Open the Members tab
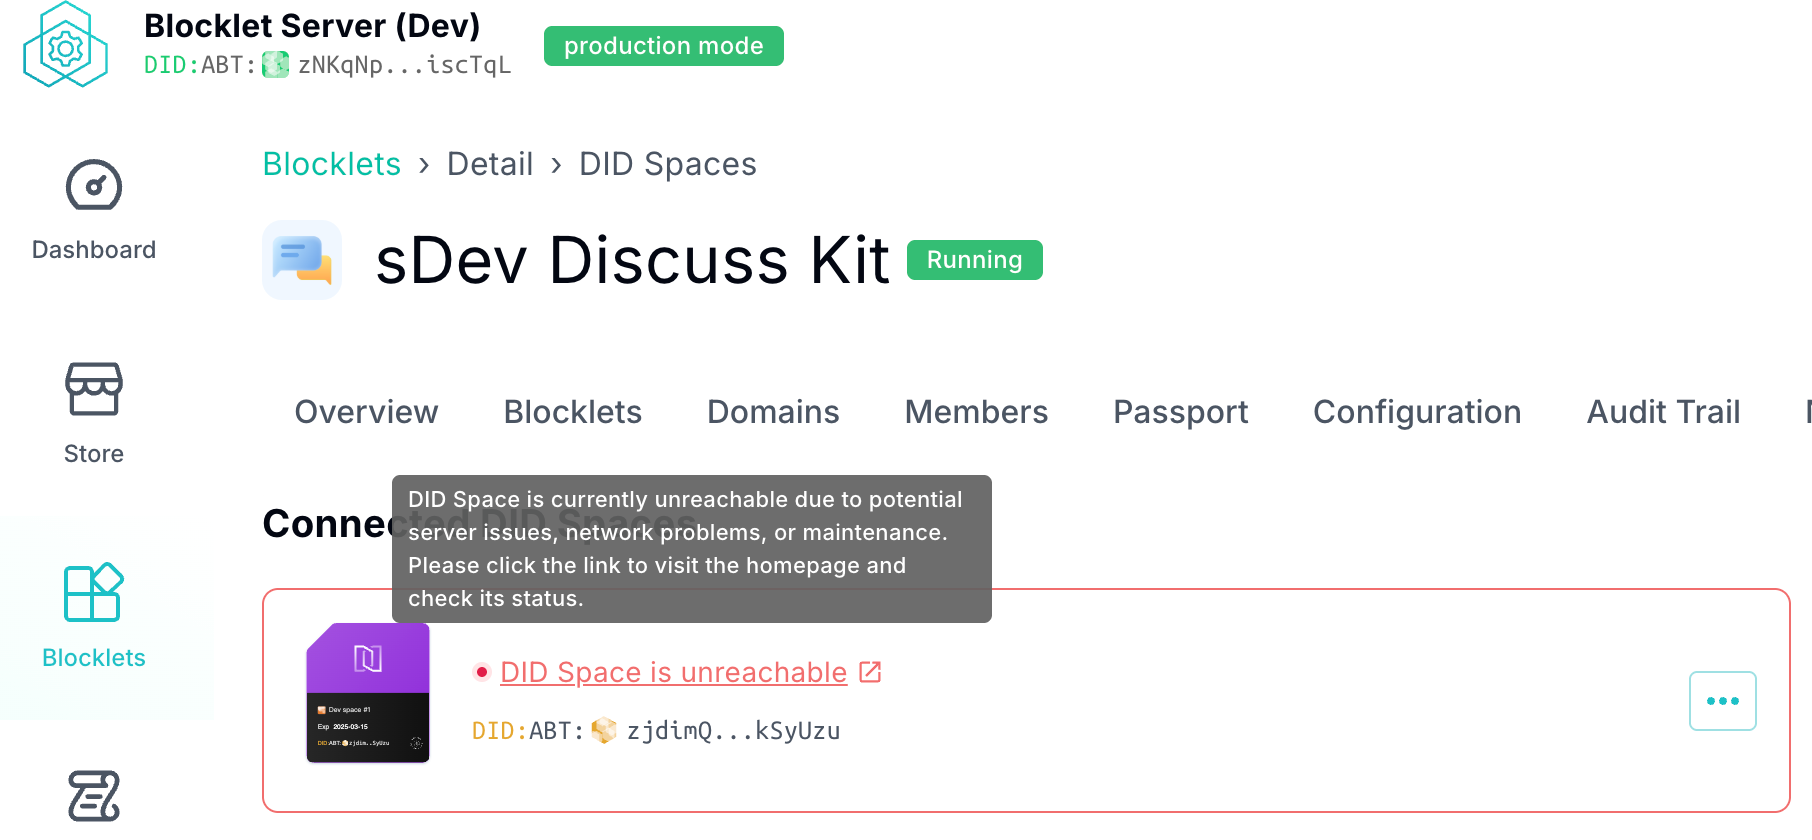Screen dimensions: 1812x840 coord(976,412)
